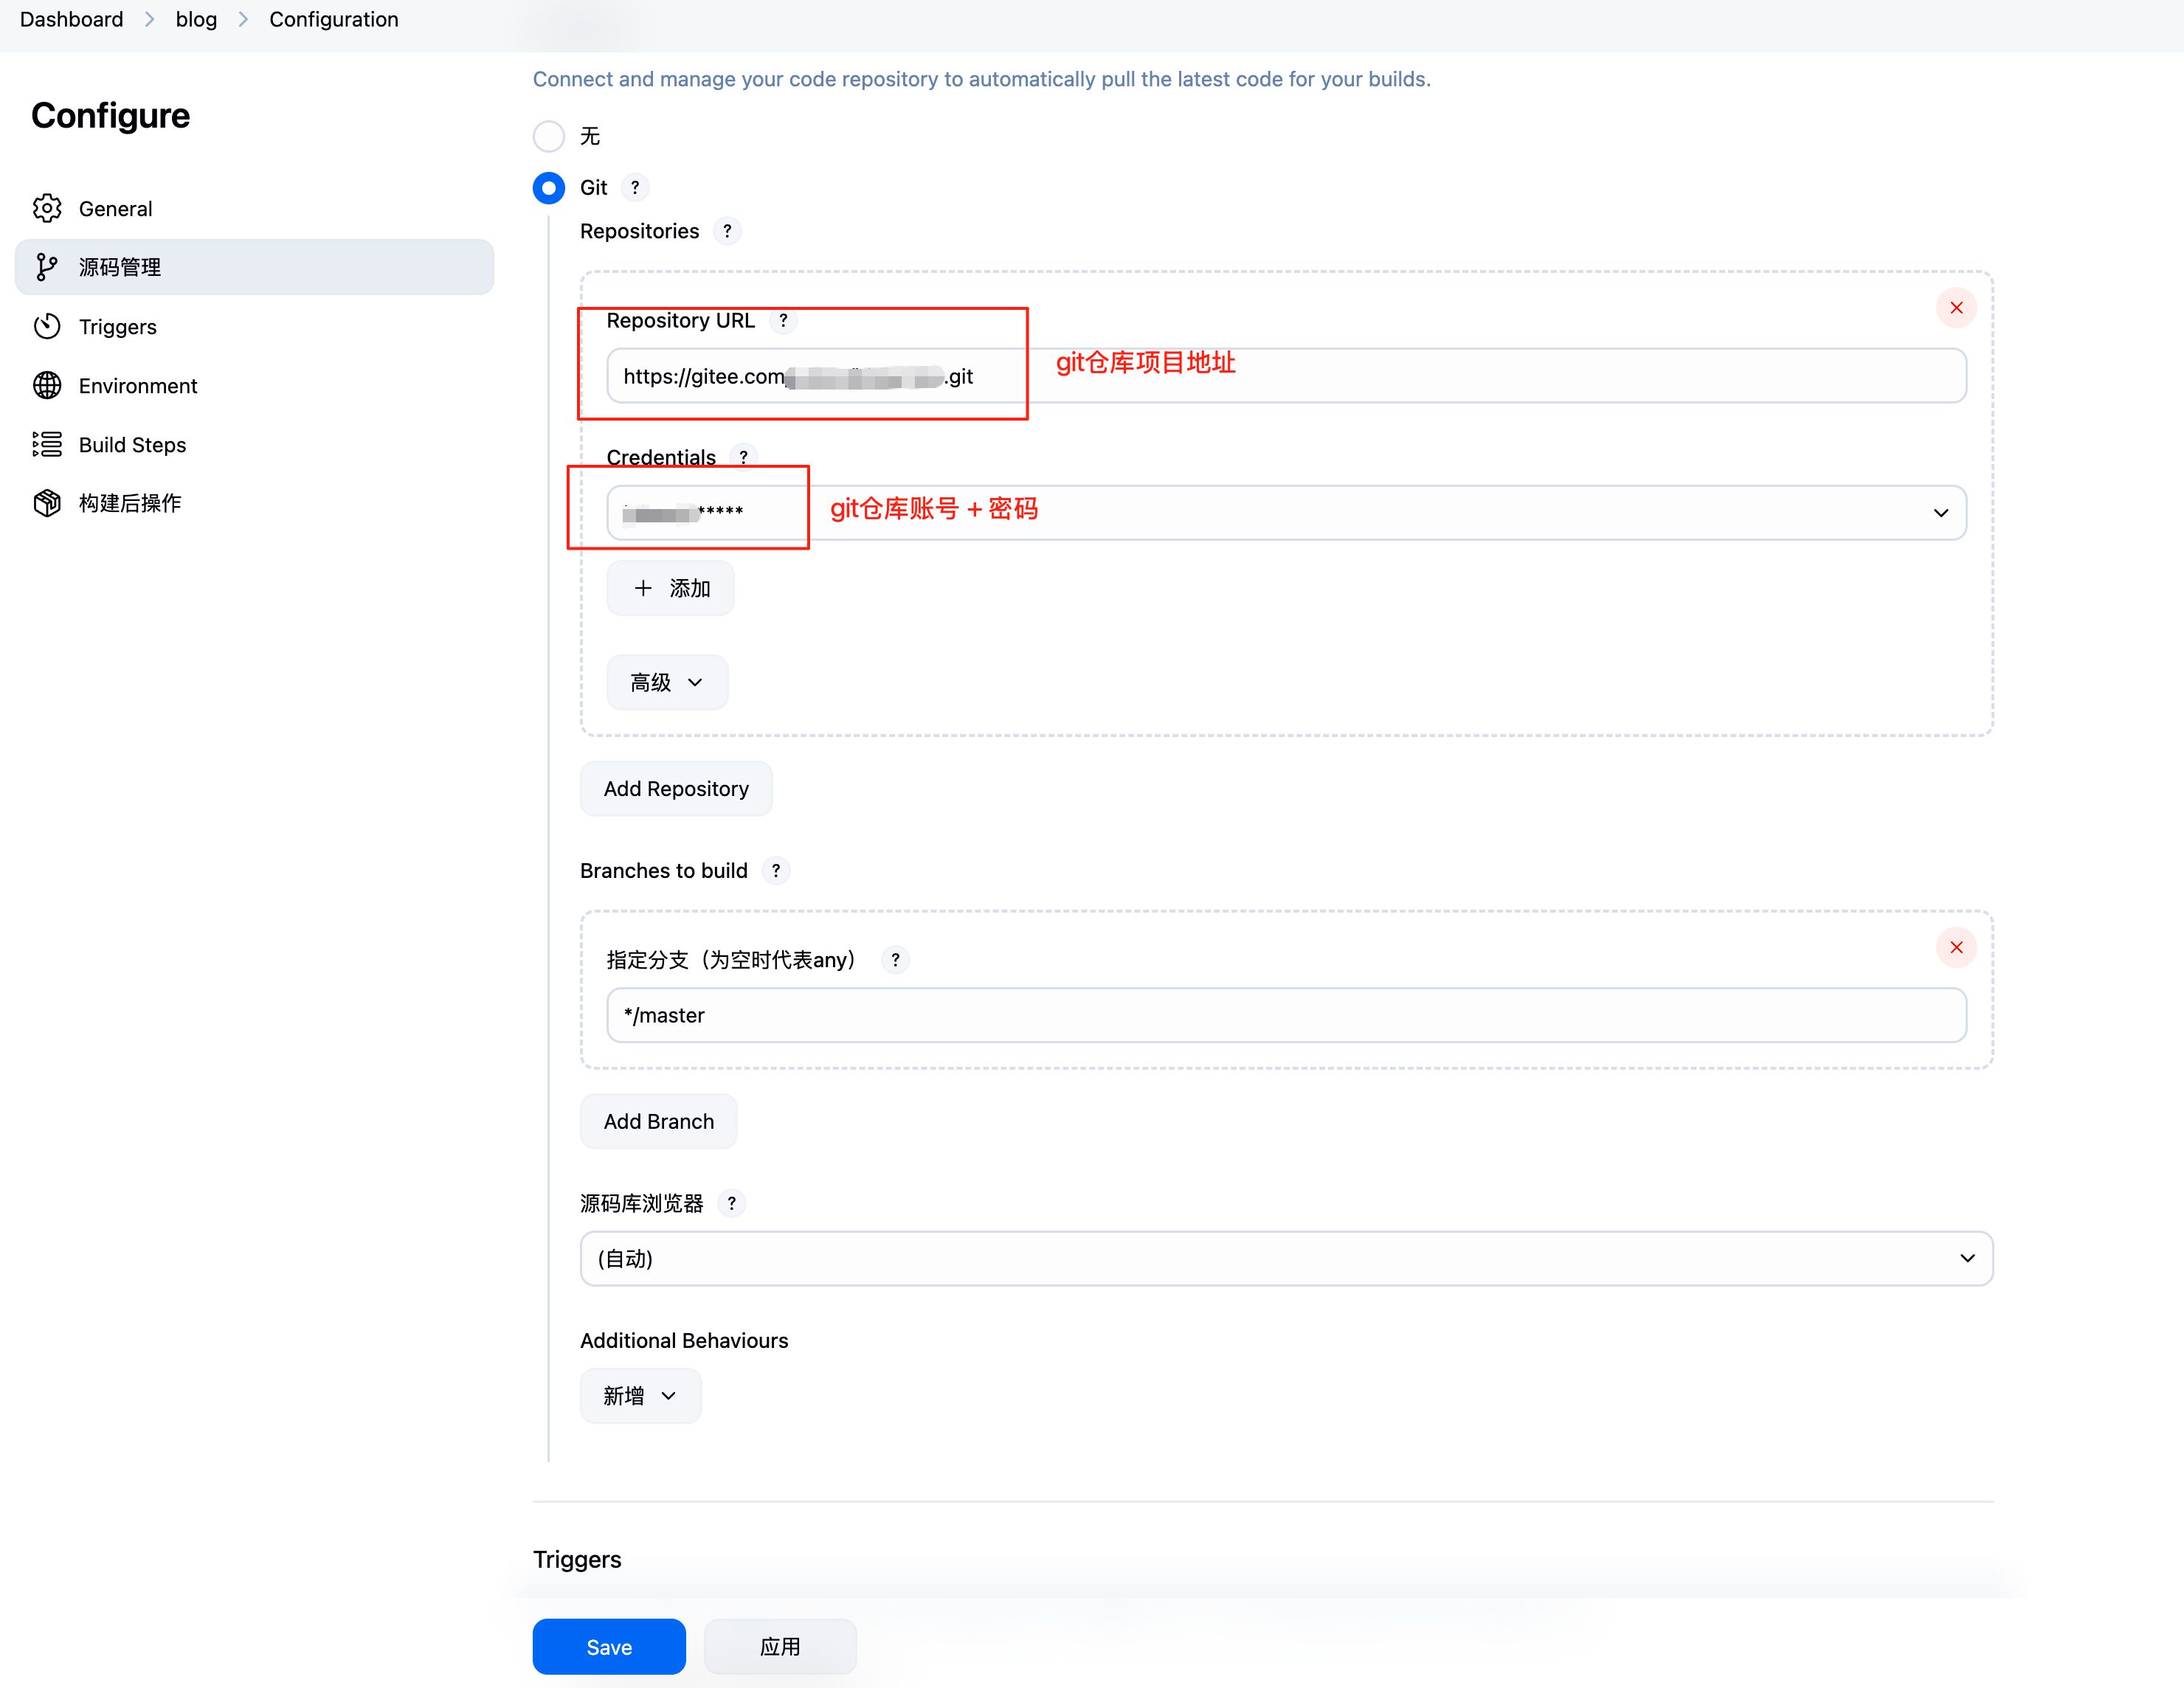Focus the Repository URL input field

pyautogui.click(x=1286, y=376)
